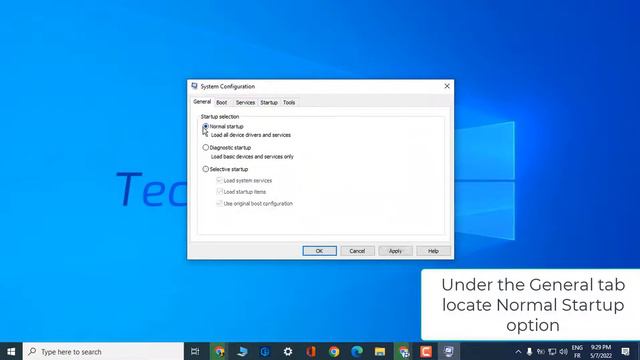
Task: Switch to the Boot tab
Action: [x=222, y=102]
